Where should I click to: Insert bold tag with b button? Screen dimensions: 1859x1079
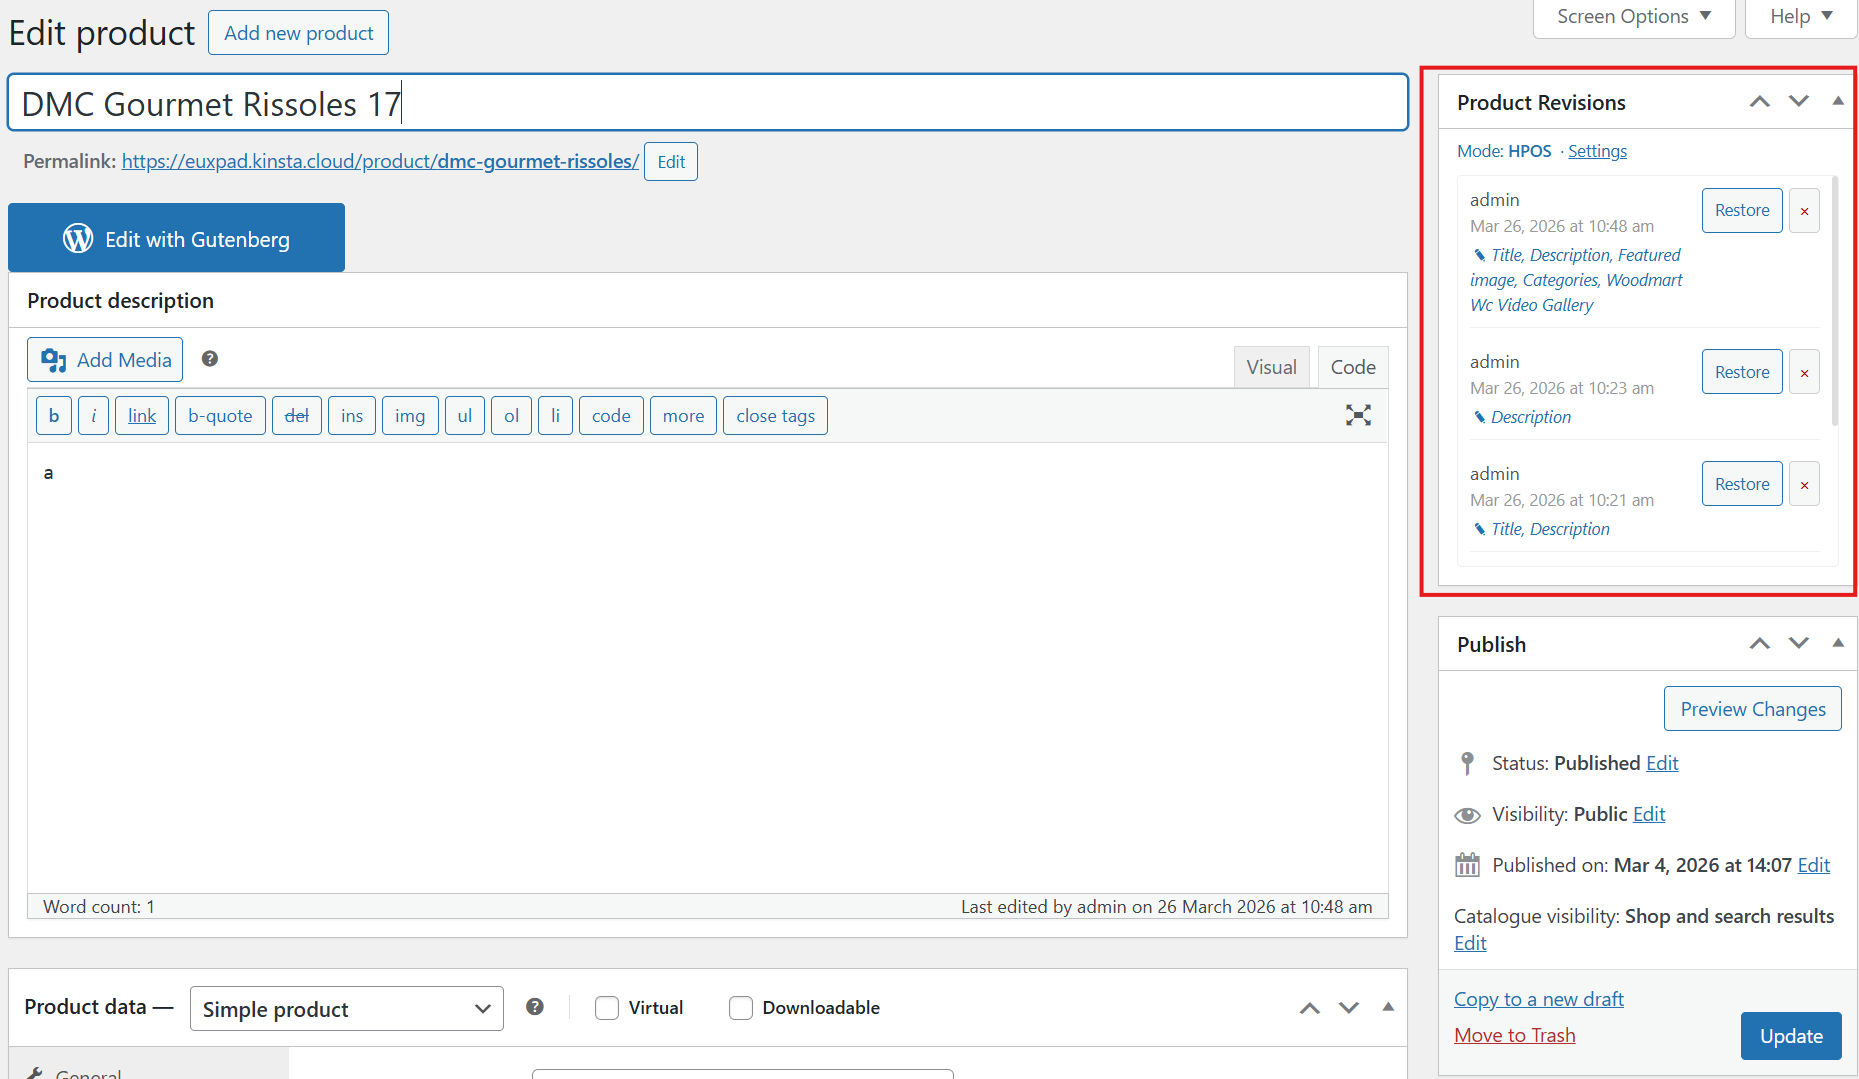coord(54,416)
